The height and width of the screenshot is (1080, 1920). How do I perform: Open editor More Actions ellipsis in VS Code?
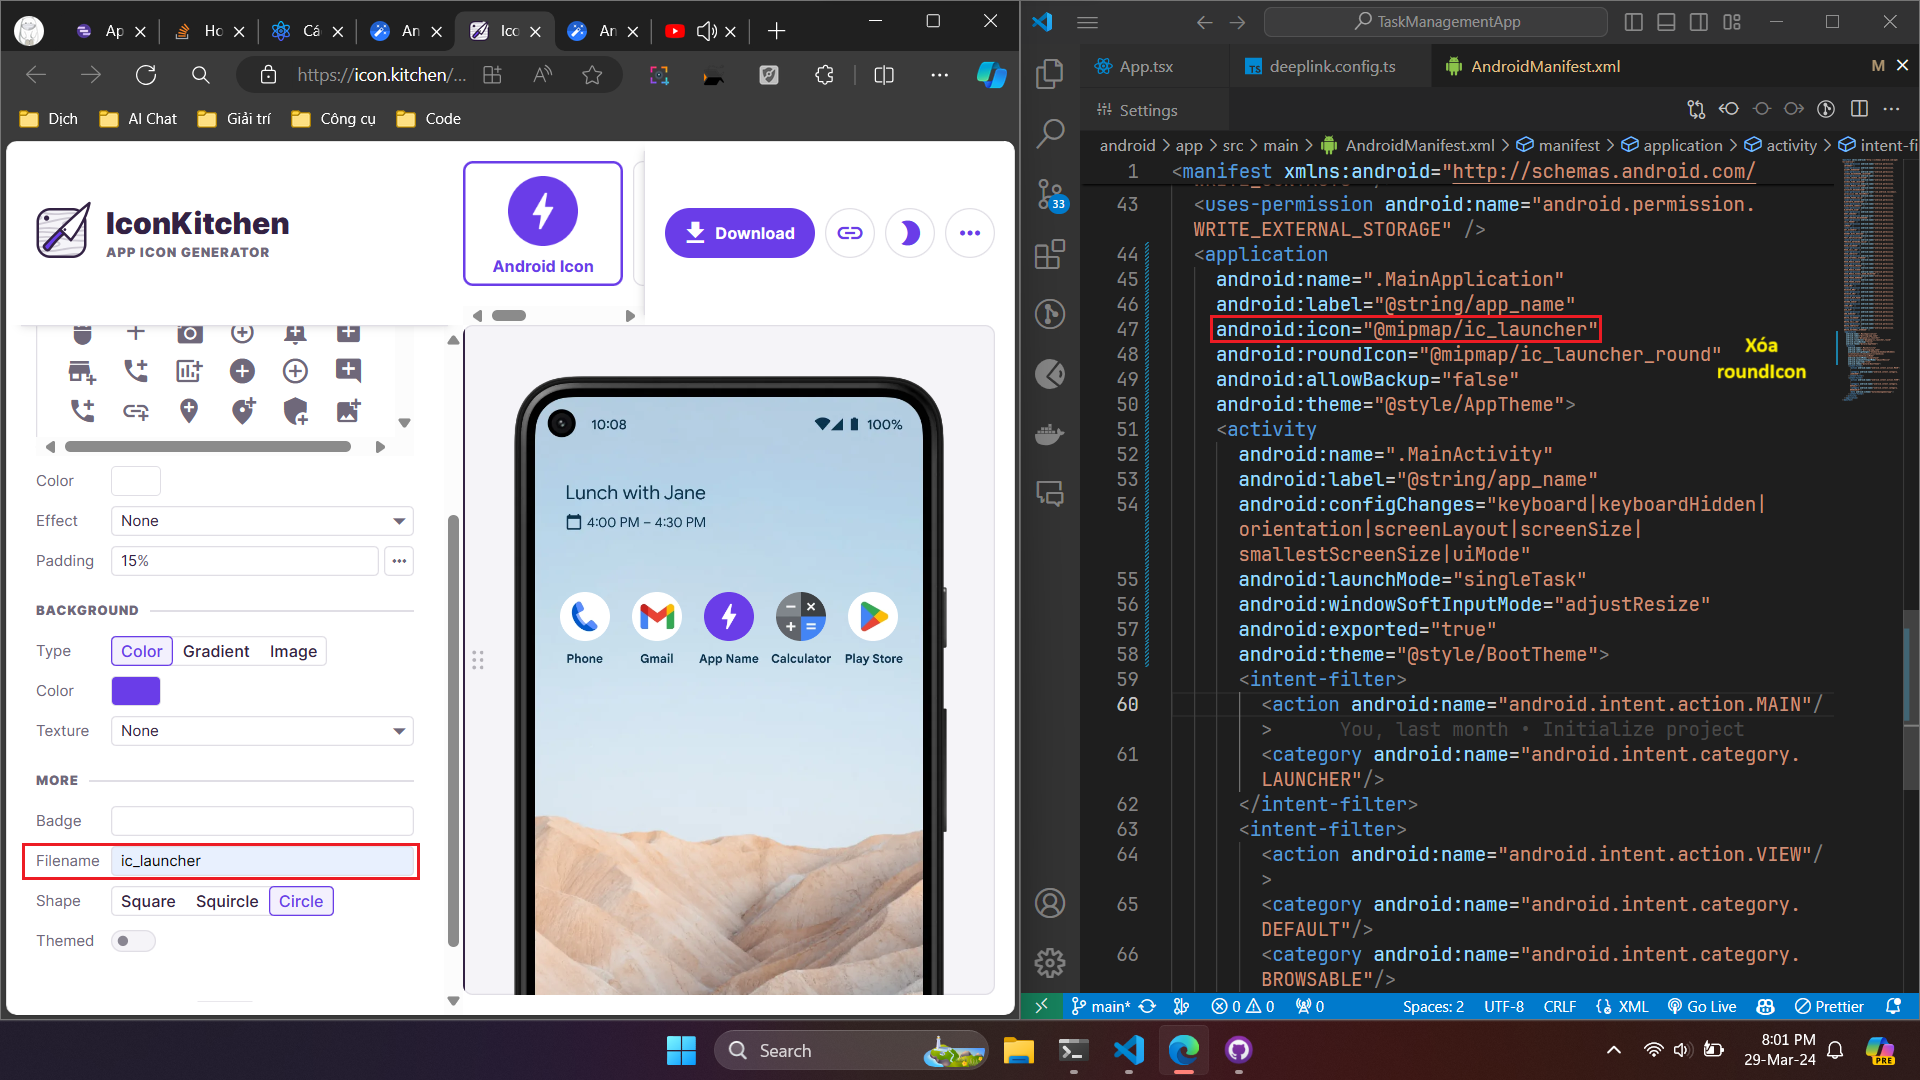[1891, 109]
